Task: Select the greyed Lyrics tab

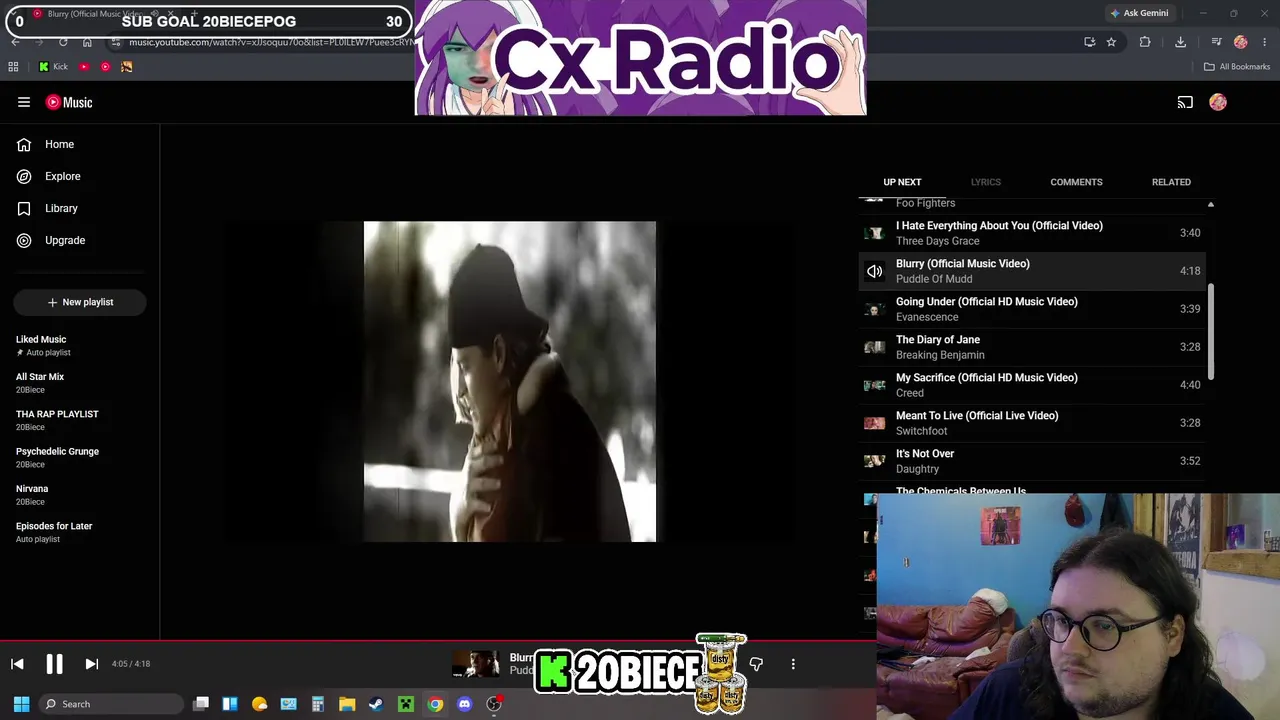Action: click(x=985, y=182)
